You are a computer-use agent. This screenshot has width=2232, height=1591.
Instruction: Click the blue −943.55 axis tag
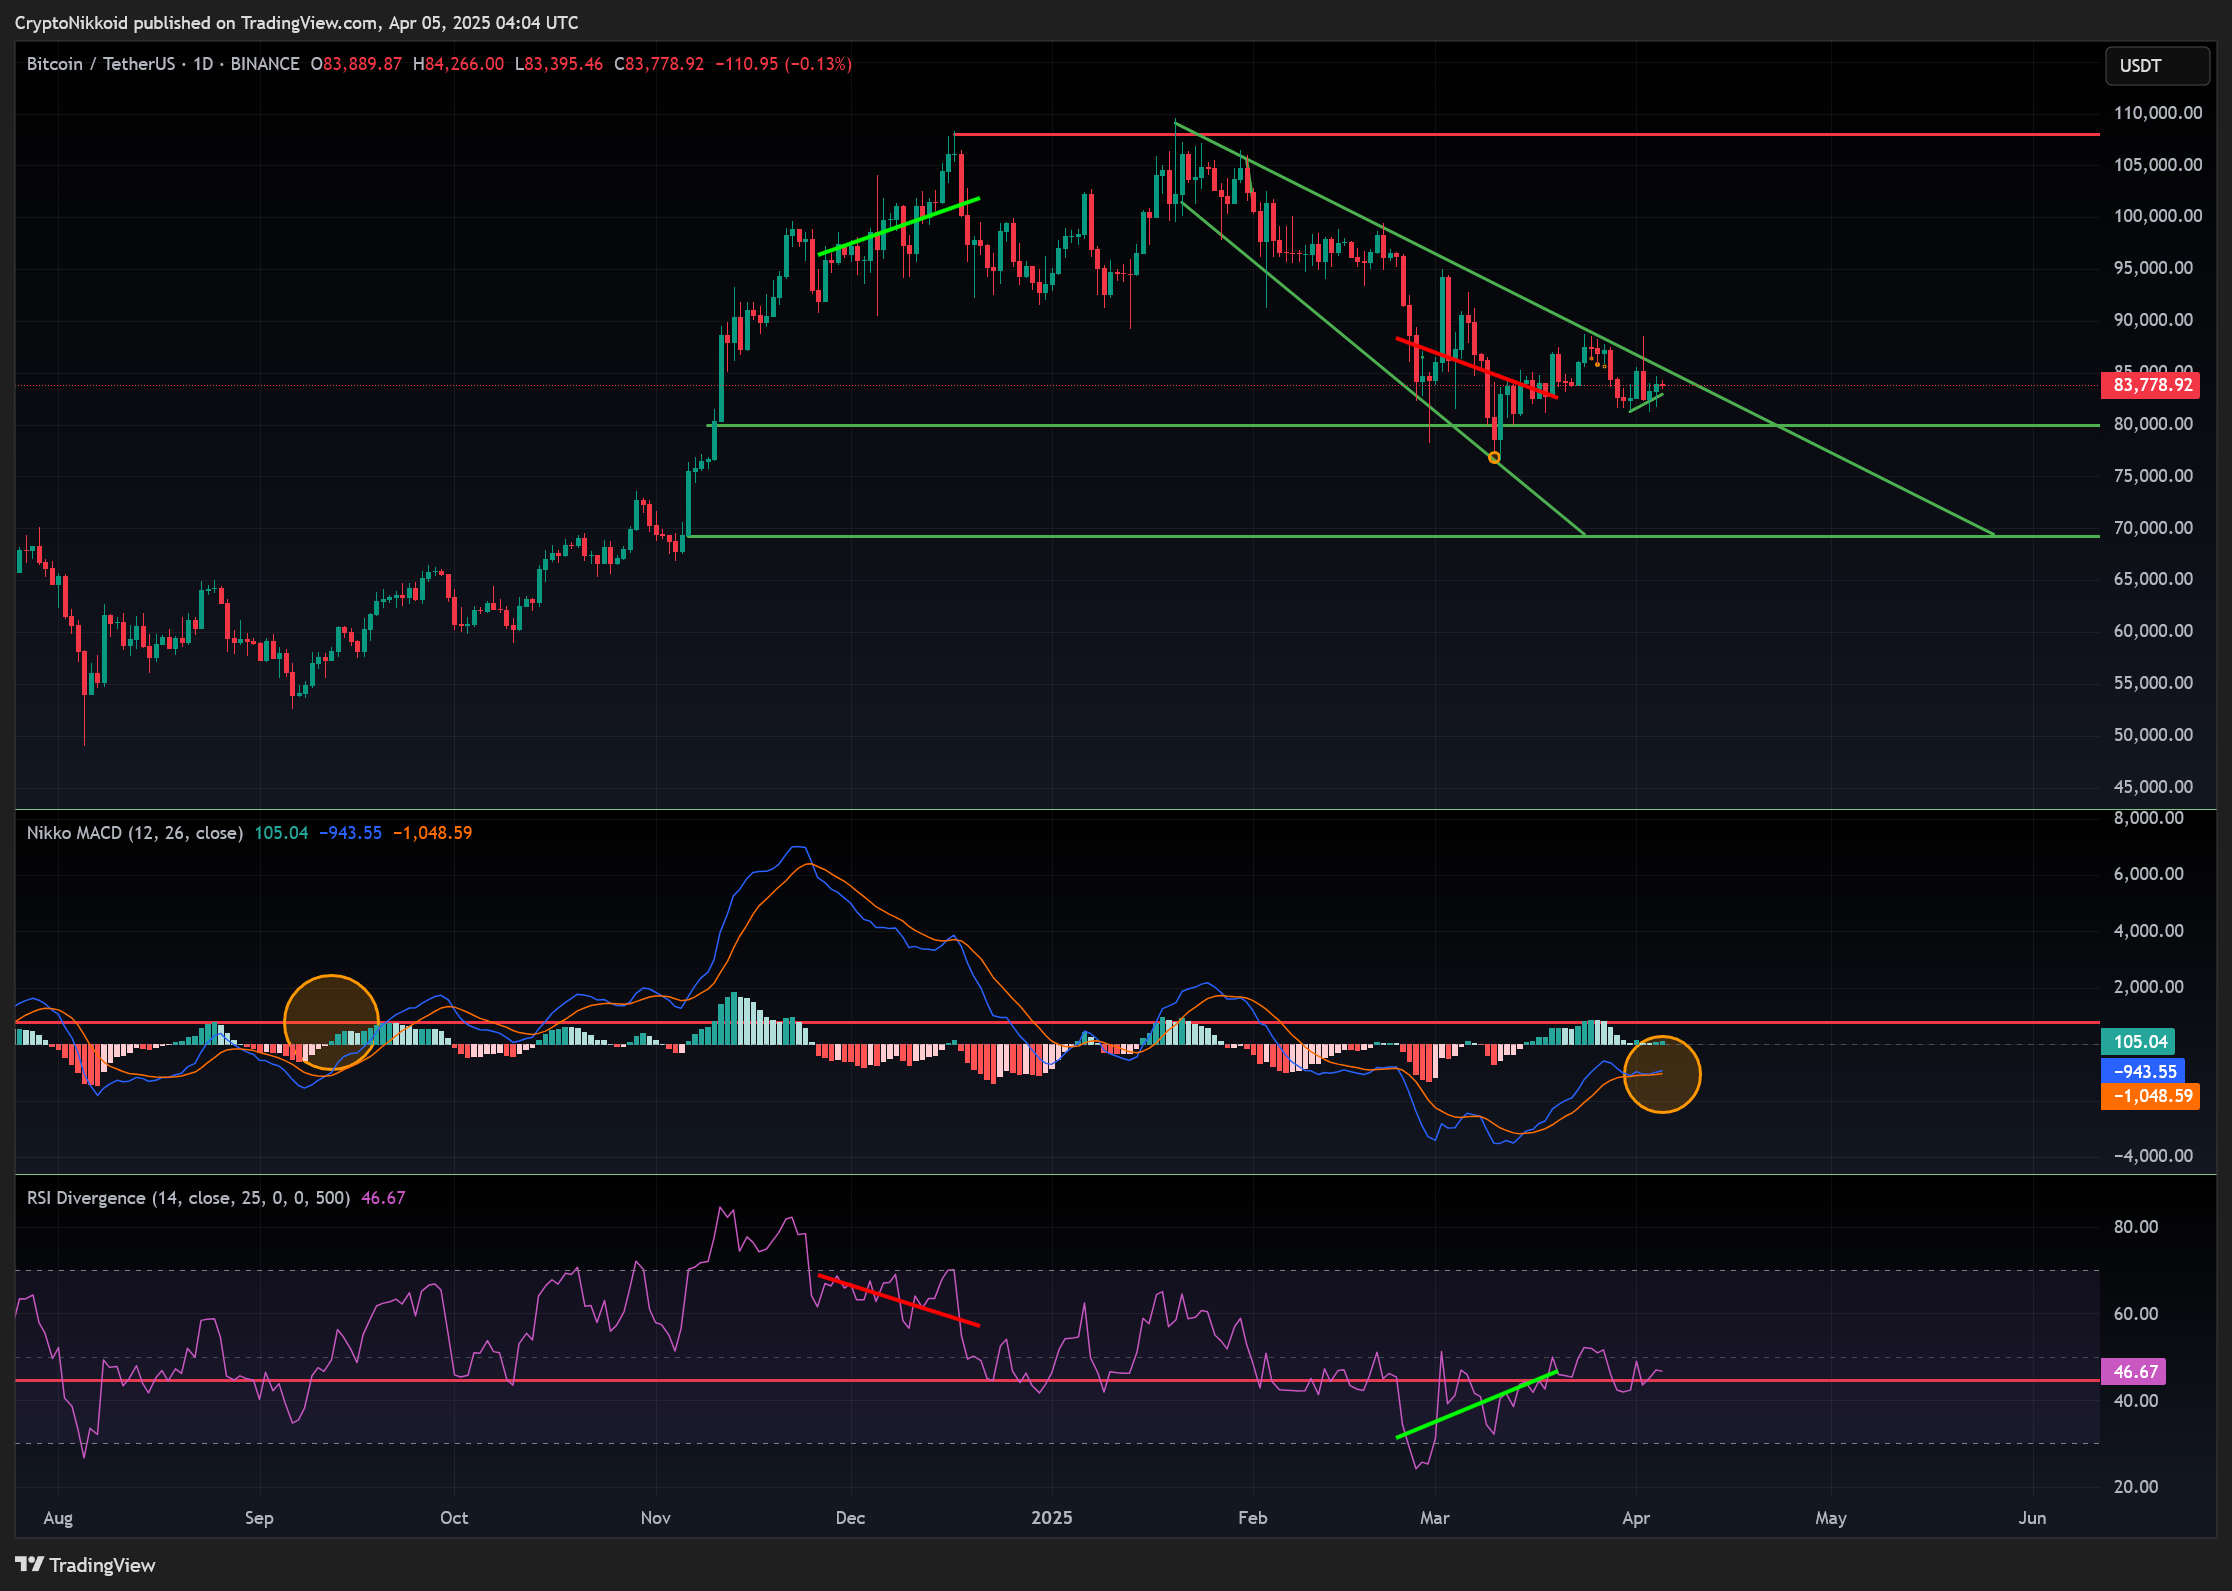click(x=2144, y=1071)
